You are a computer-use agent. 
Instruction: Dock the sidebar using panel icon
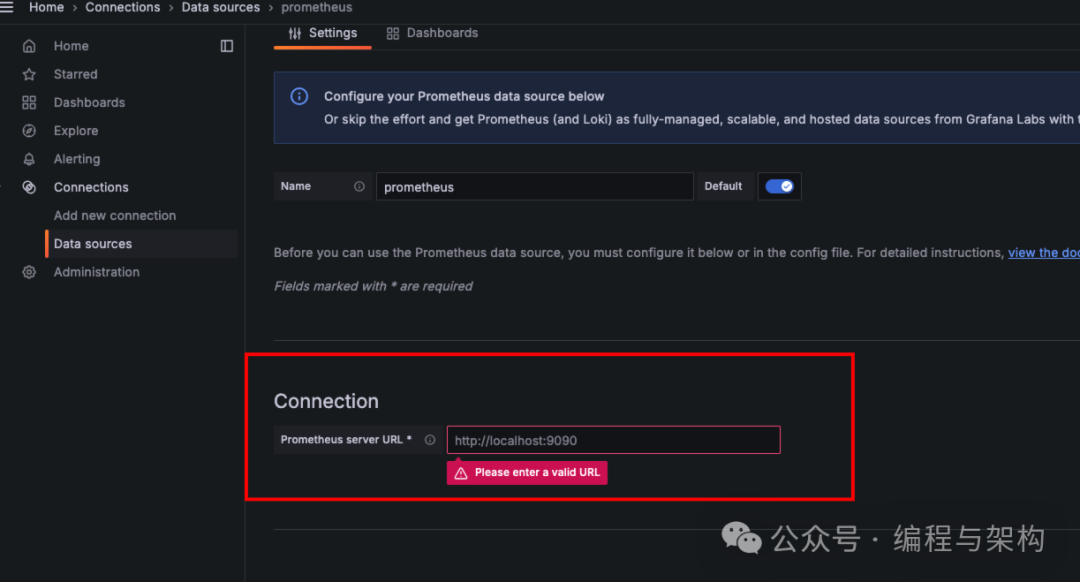click(x=227, y=46)
